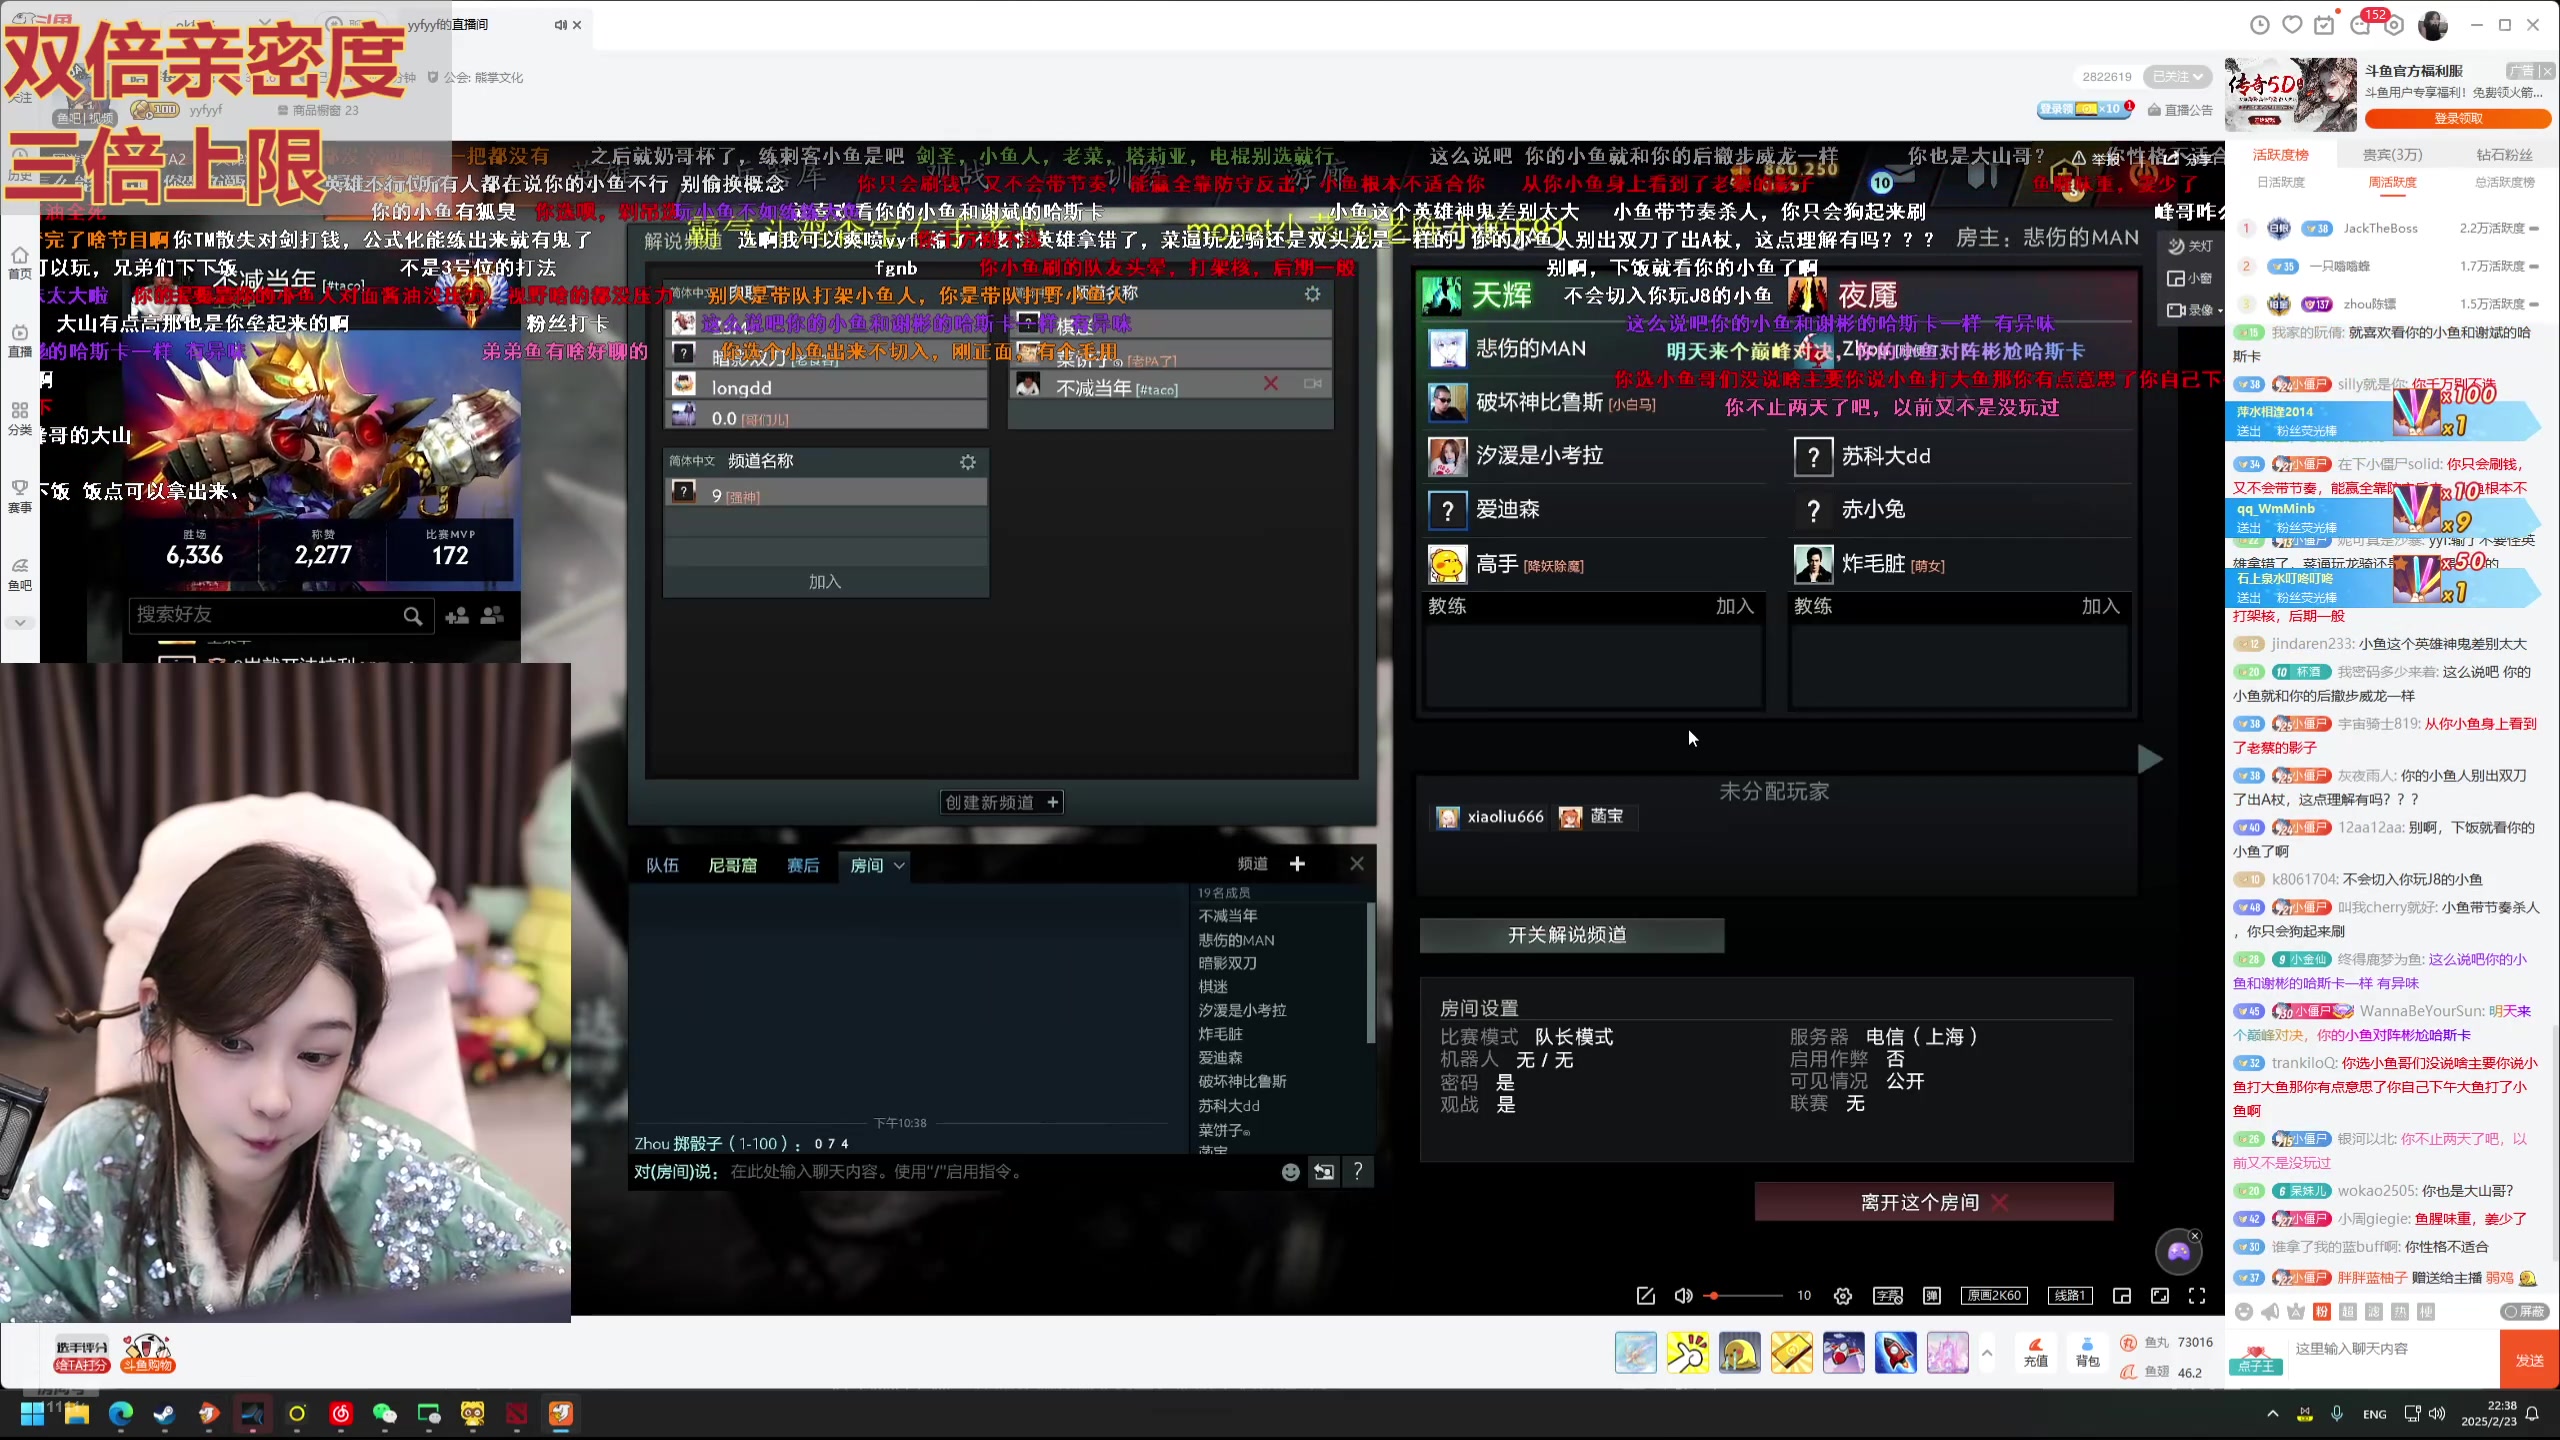Open 小窗 mini-window mode

click(x=2190, y=278)
